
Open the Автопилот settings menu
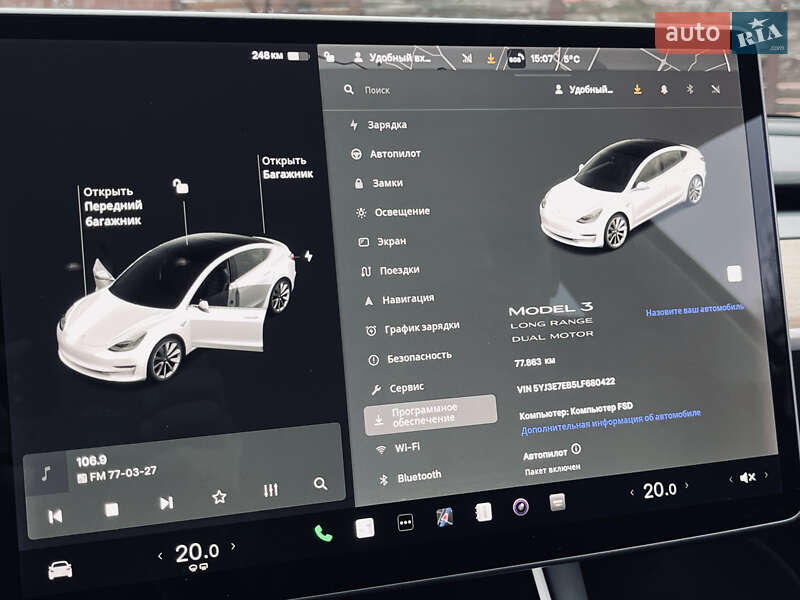pos(386,154)
